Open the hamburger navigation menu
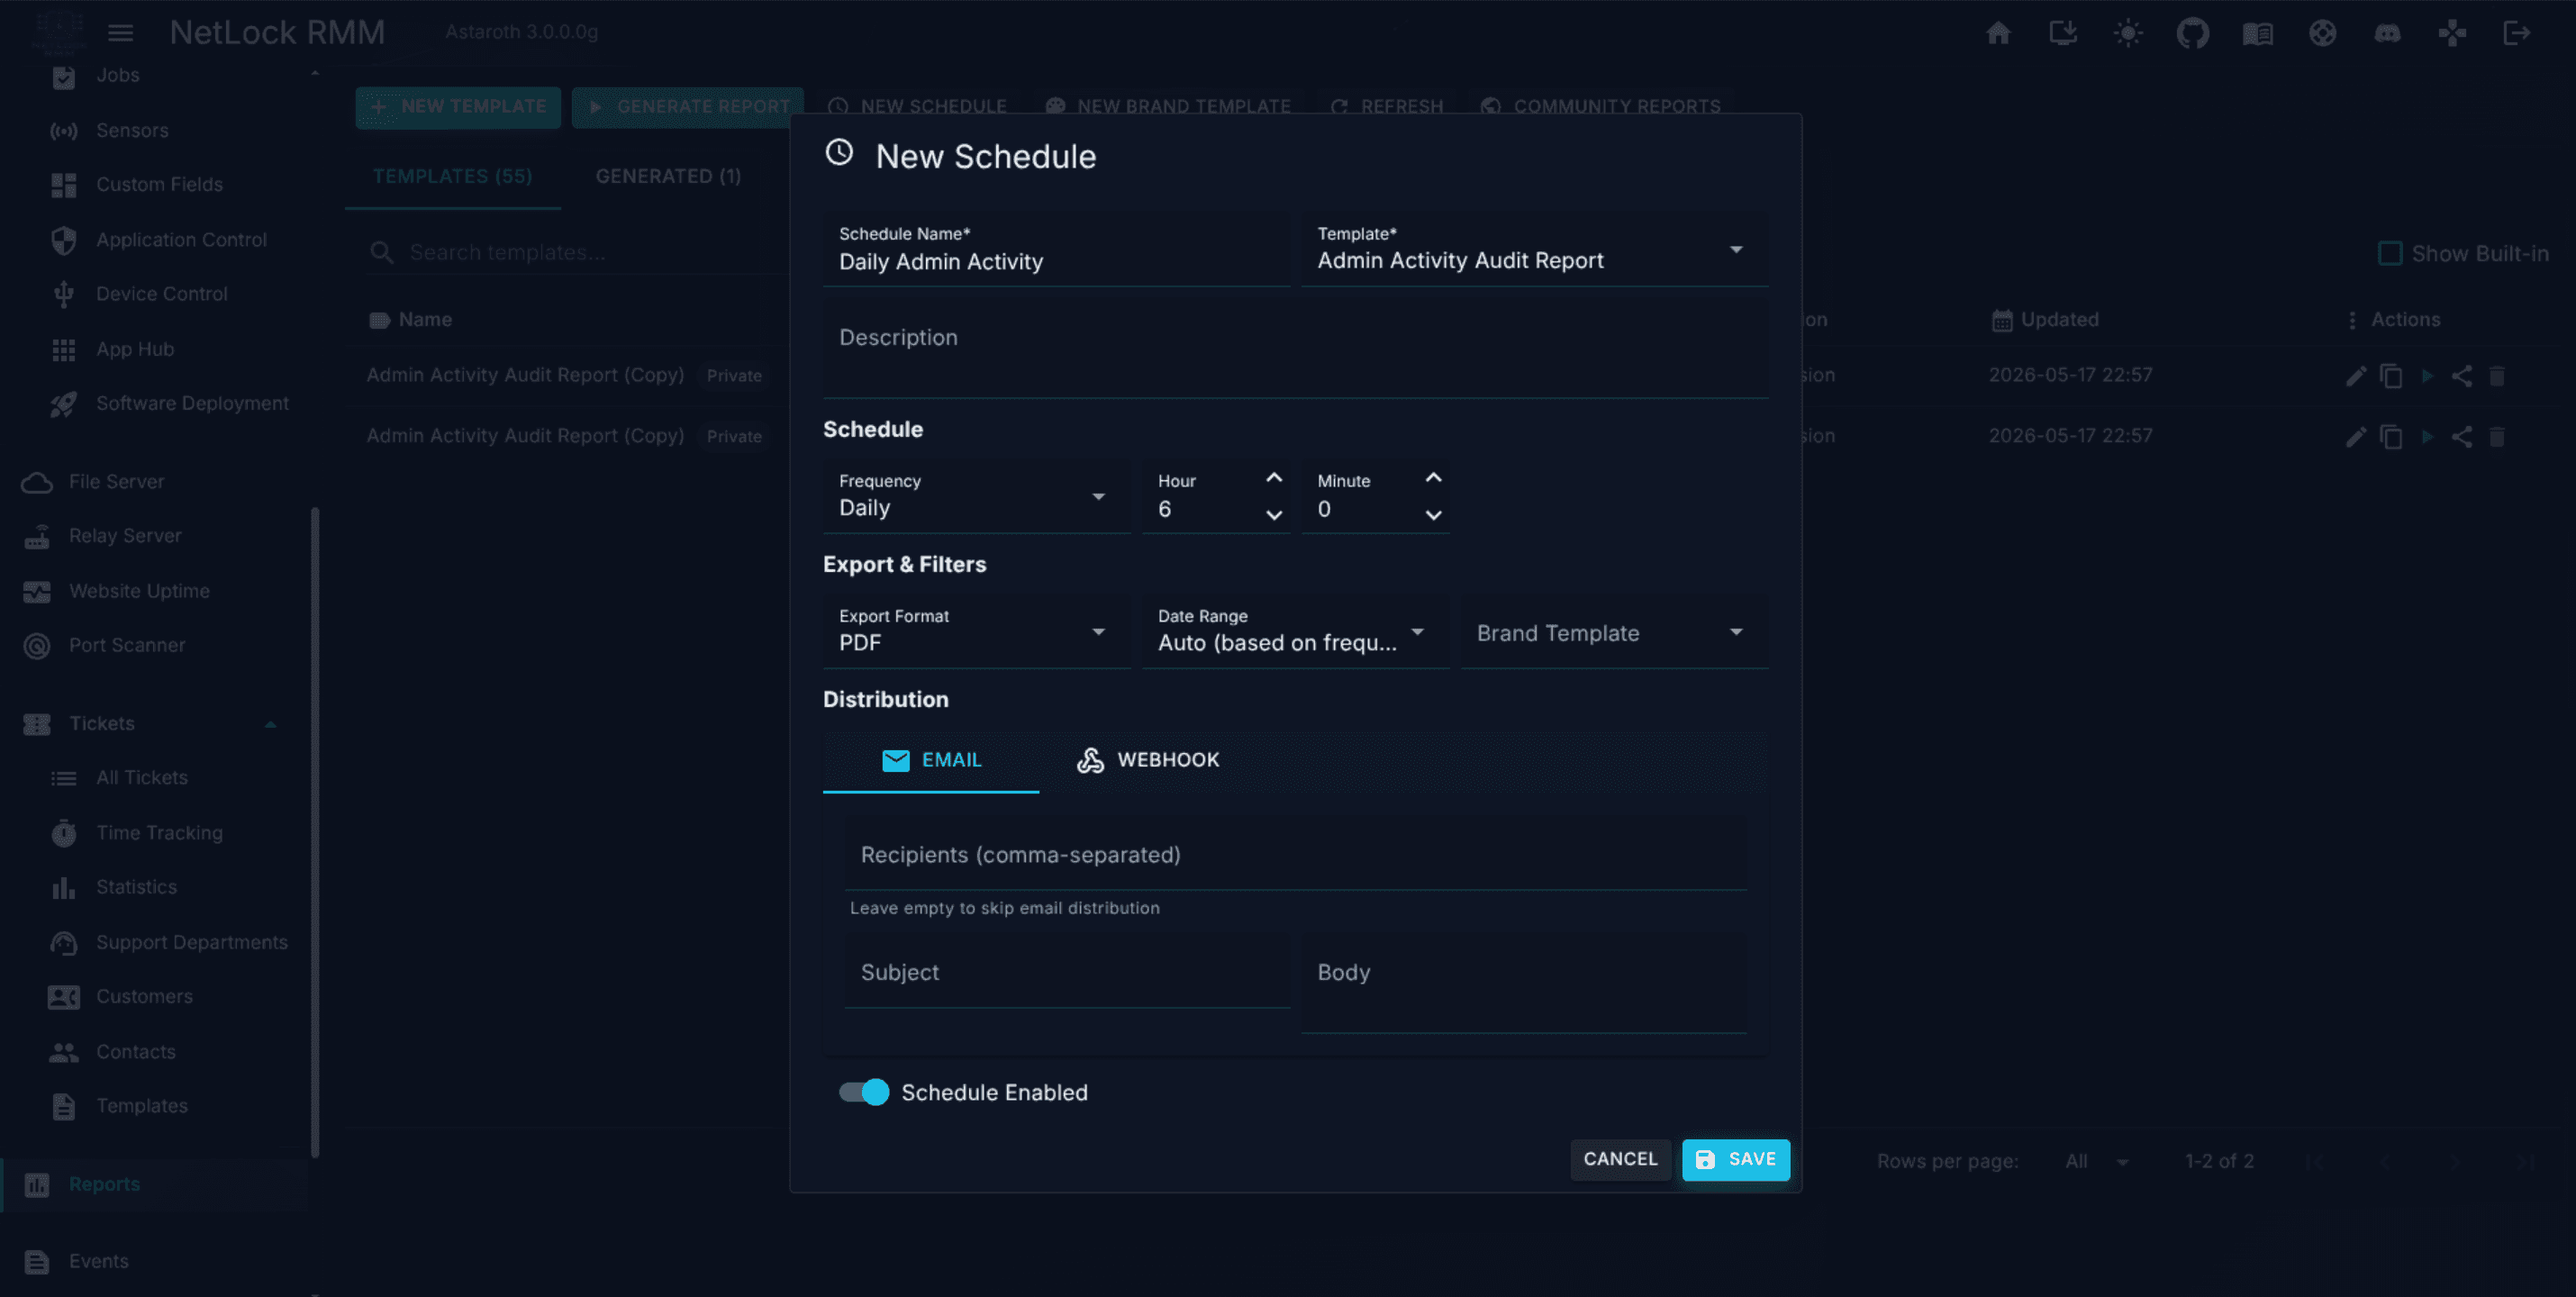Viewport: 2576px width, 1297px height. point(120,32)
